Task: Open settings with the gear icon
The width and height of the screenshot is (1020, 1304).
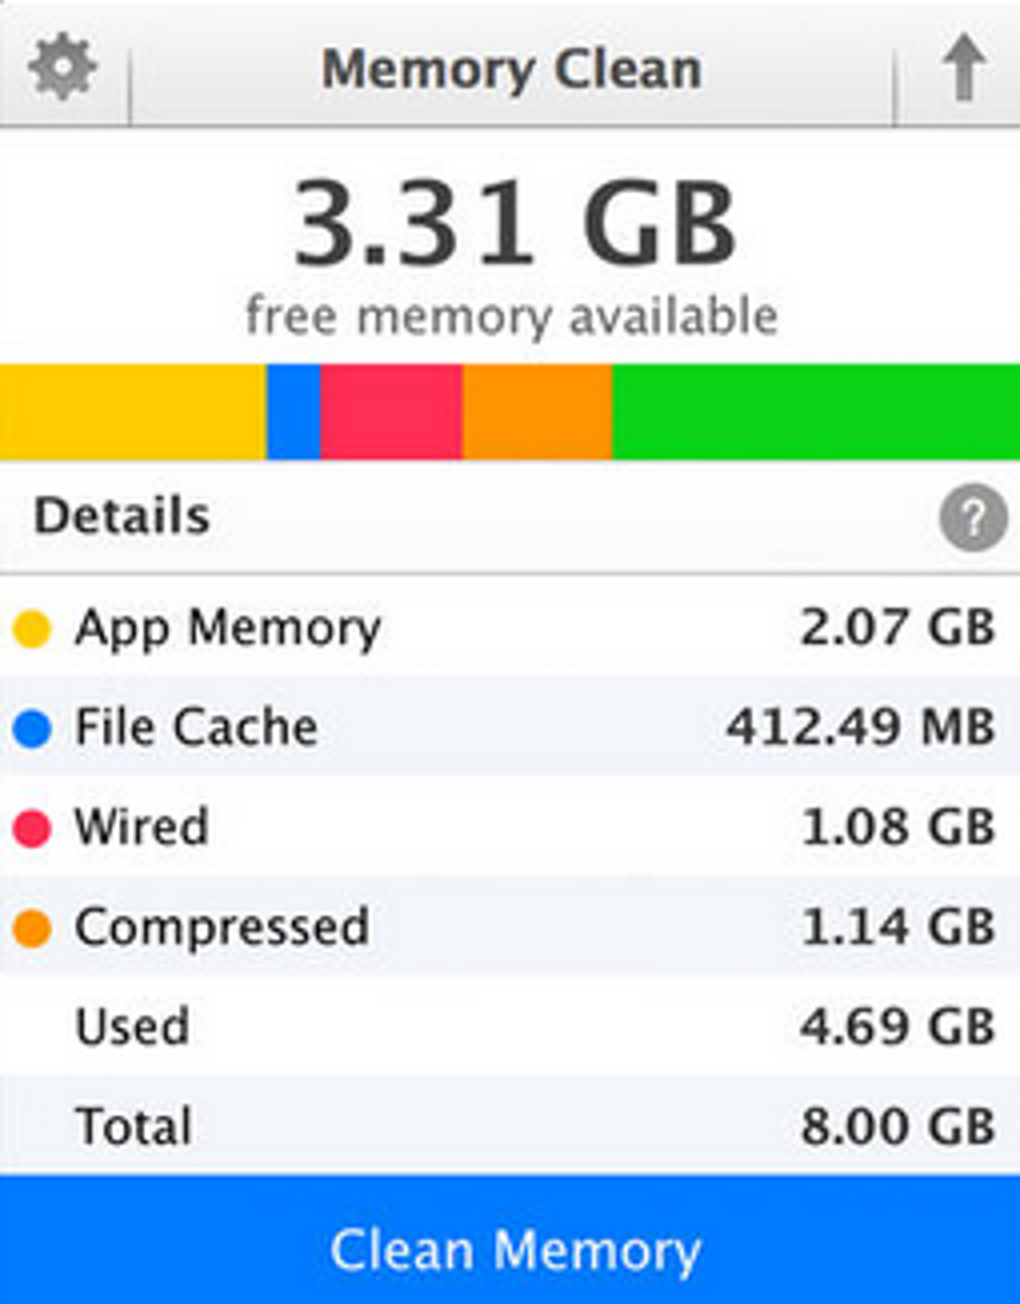Action: [62, 68]
